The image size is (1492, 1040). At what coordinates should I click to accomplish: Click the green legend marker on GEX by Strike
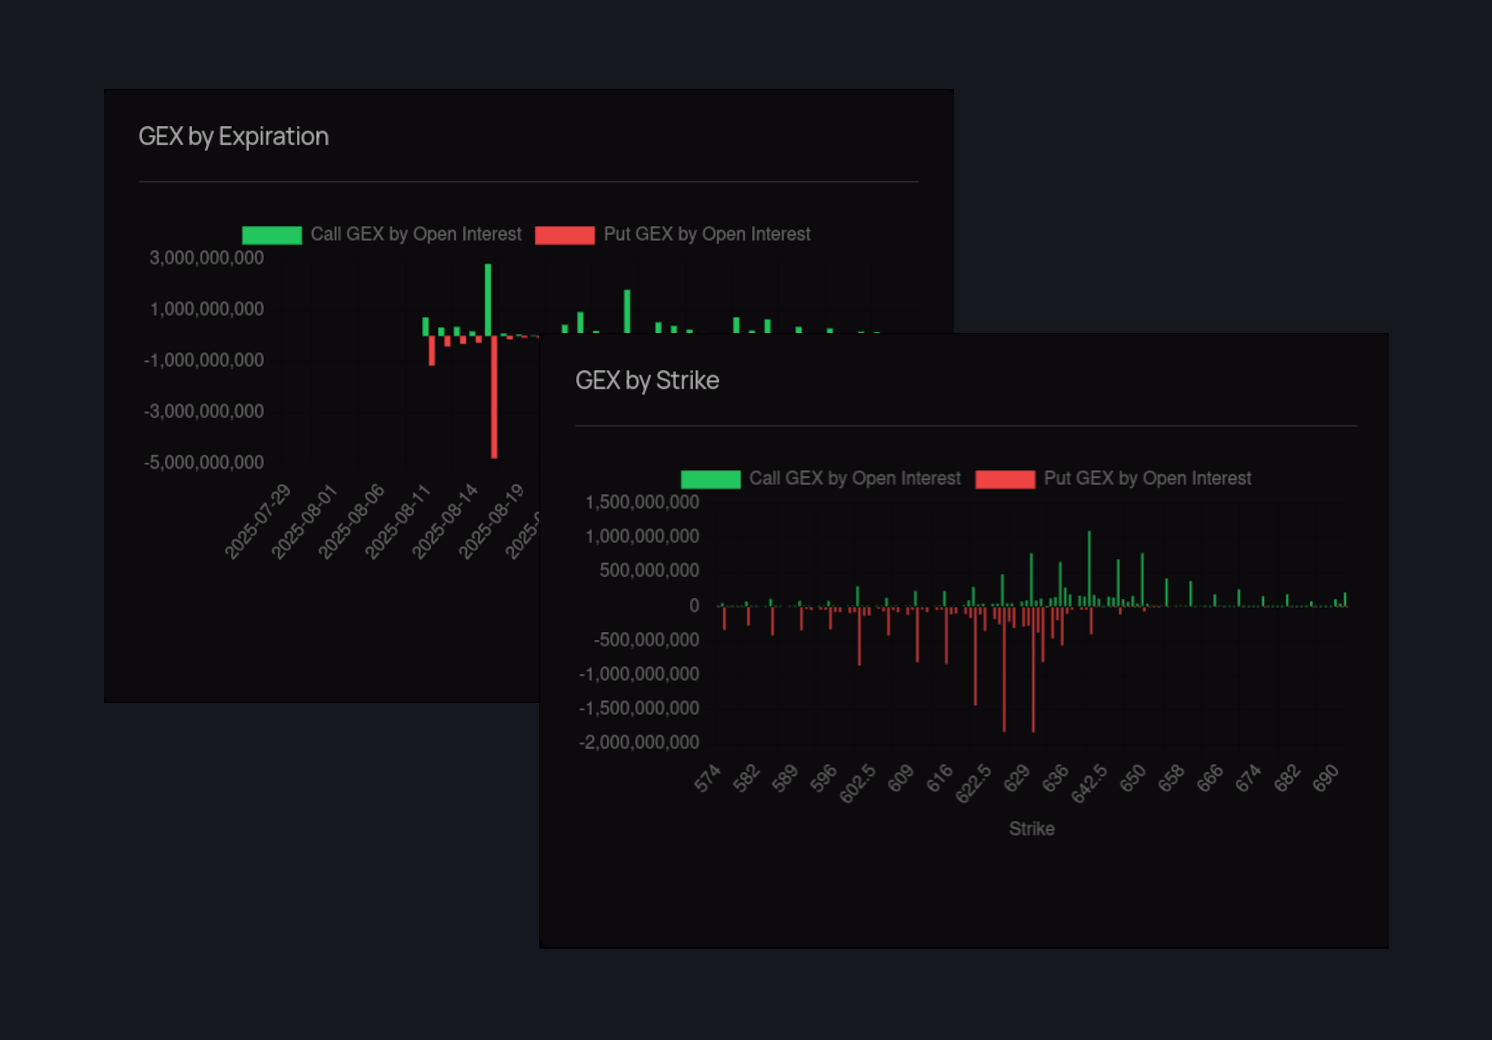click(709, 479)
